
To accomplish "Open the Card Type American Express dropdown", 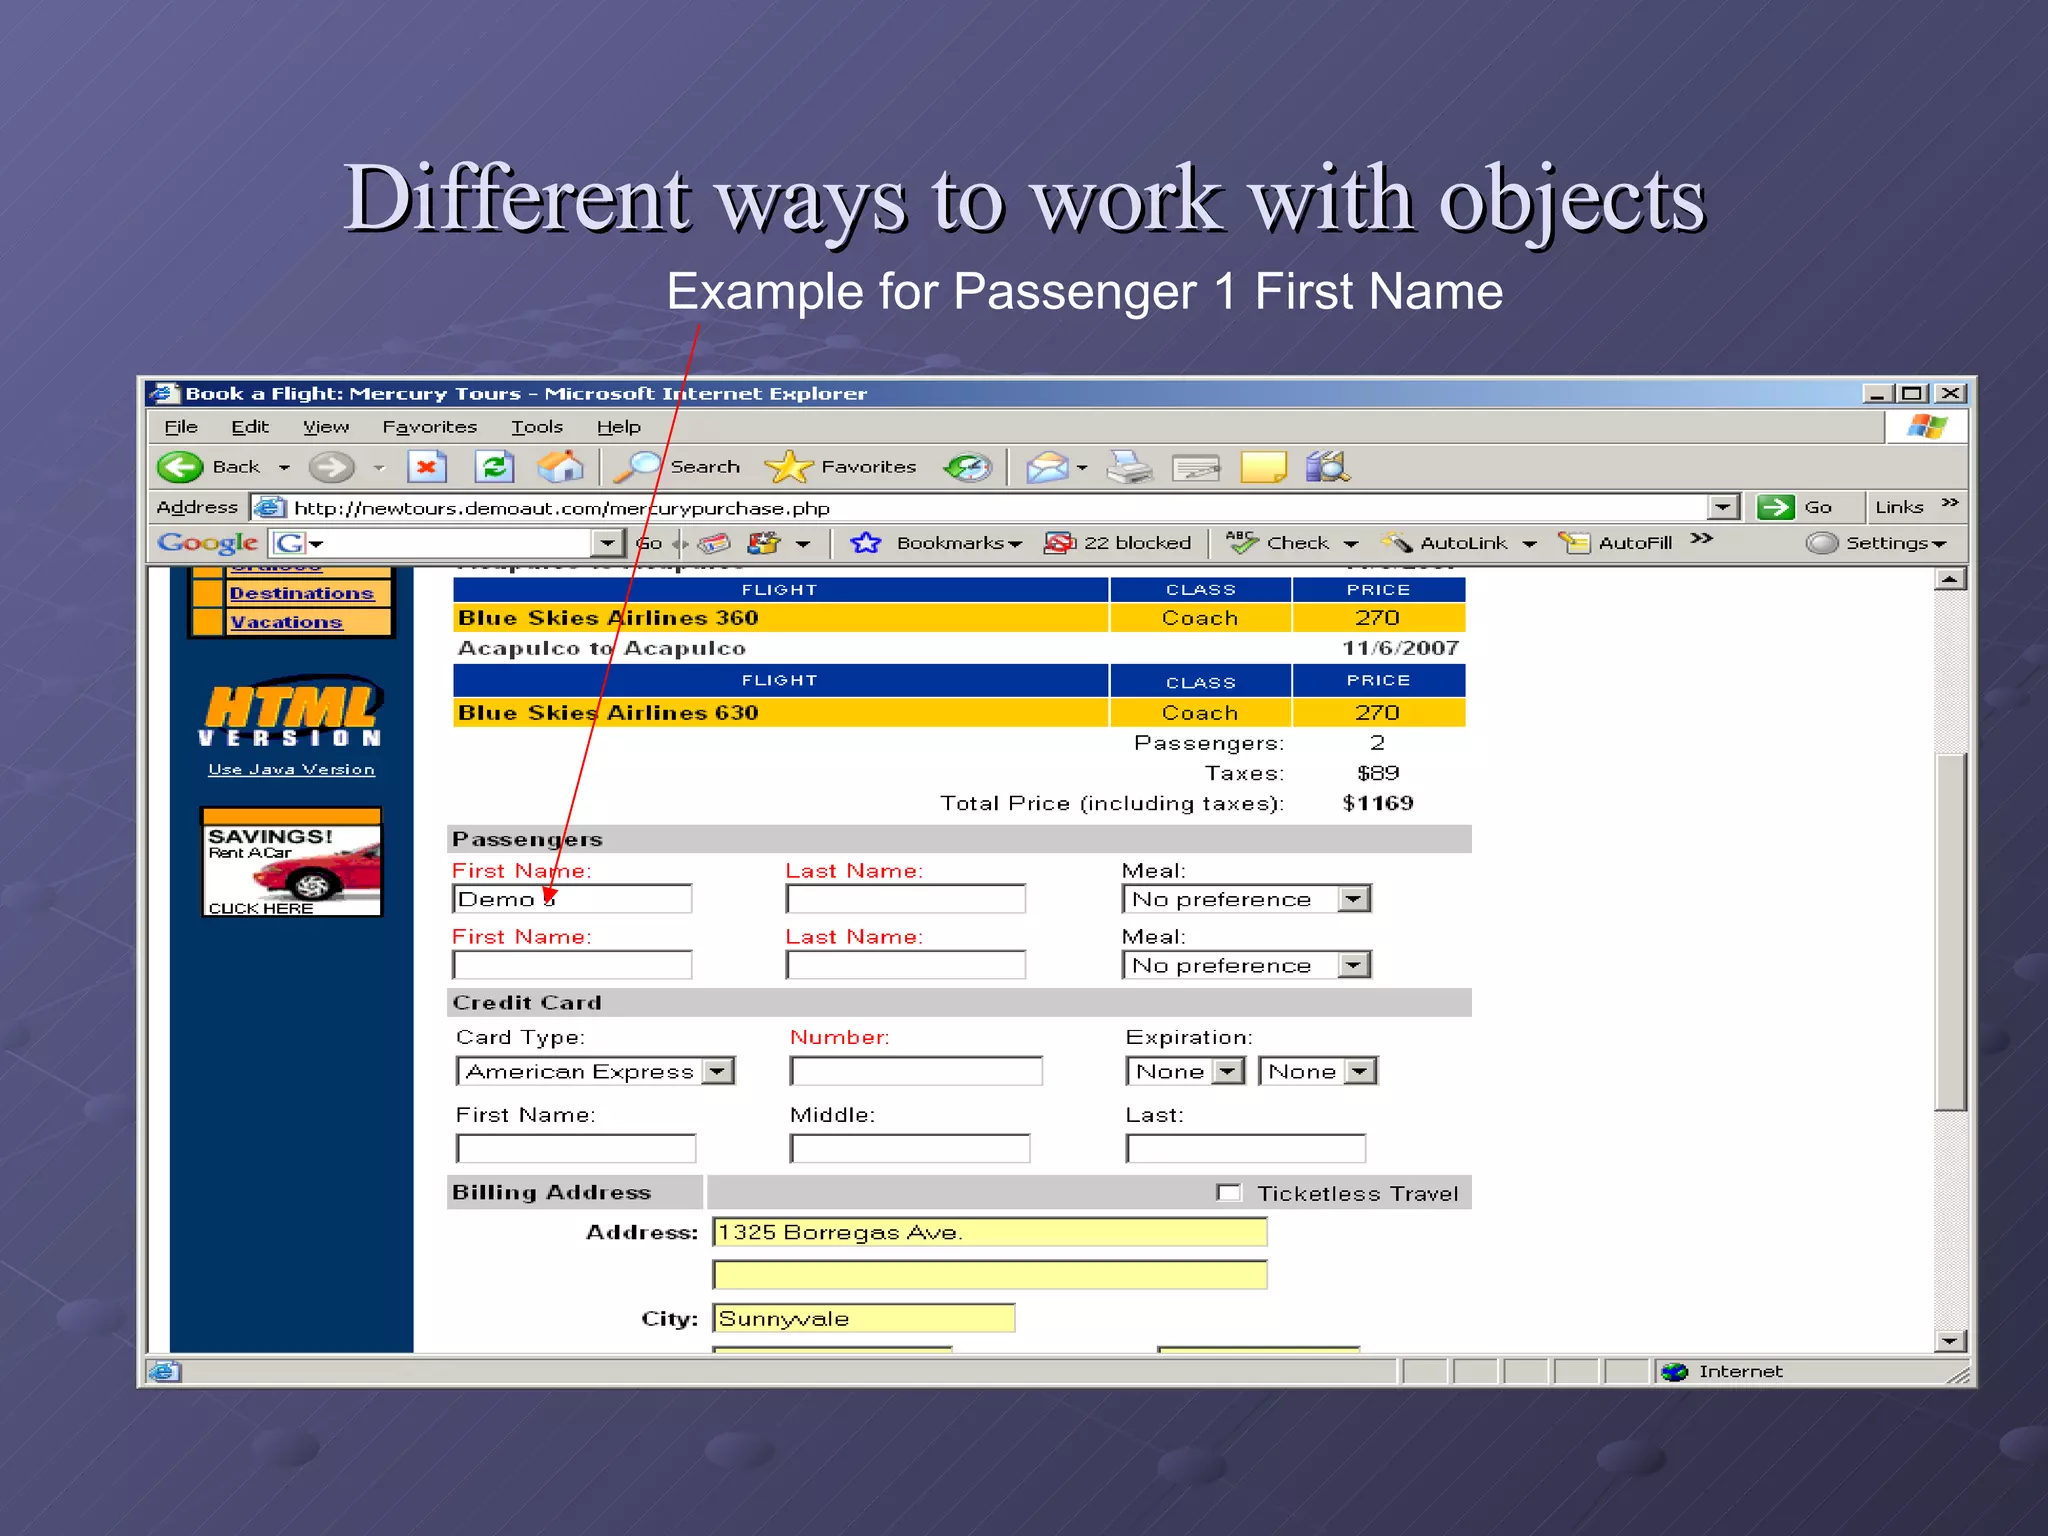I will tap(717, 1071).
